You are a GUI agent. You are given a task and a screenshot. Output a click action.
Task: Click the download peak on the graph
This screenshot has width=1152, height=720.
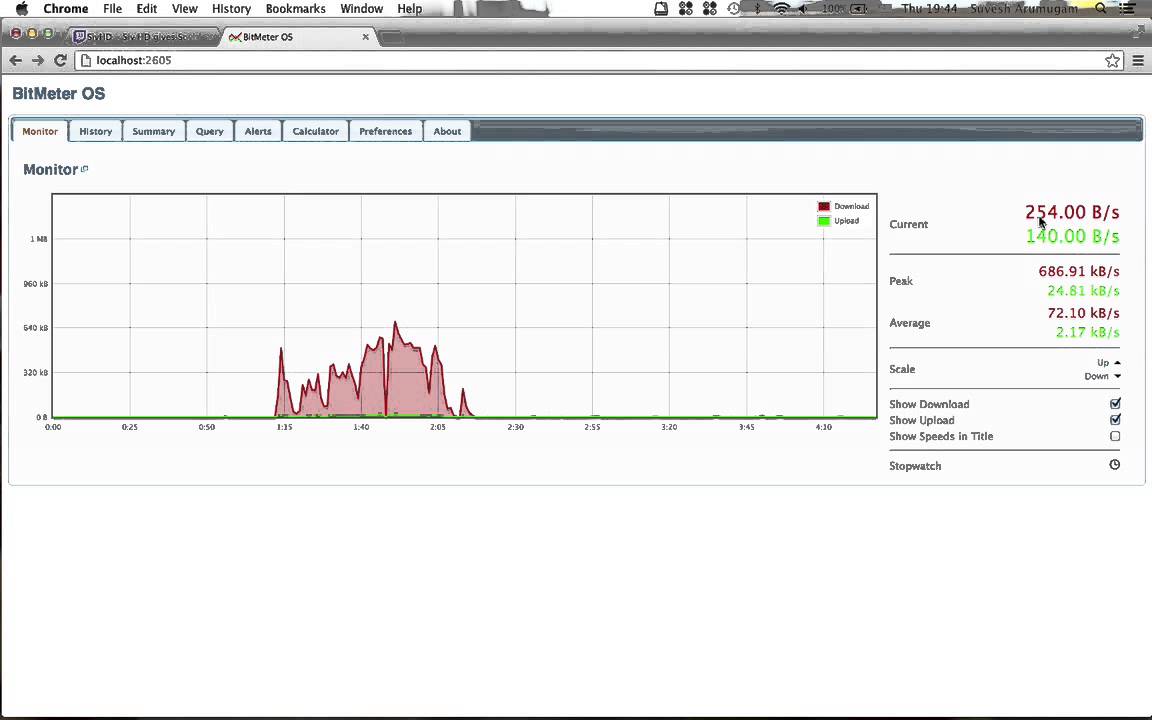pos(395,323)
